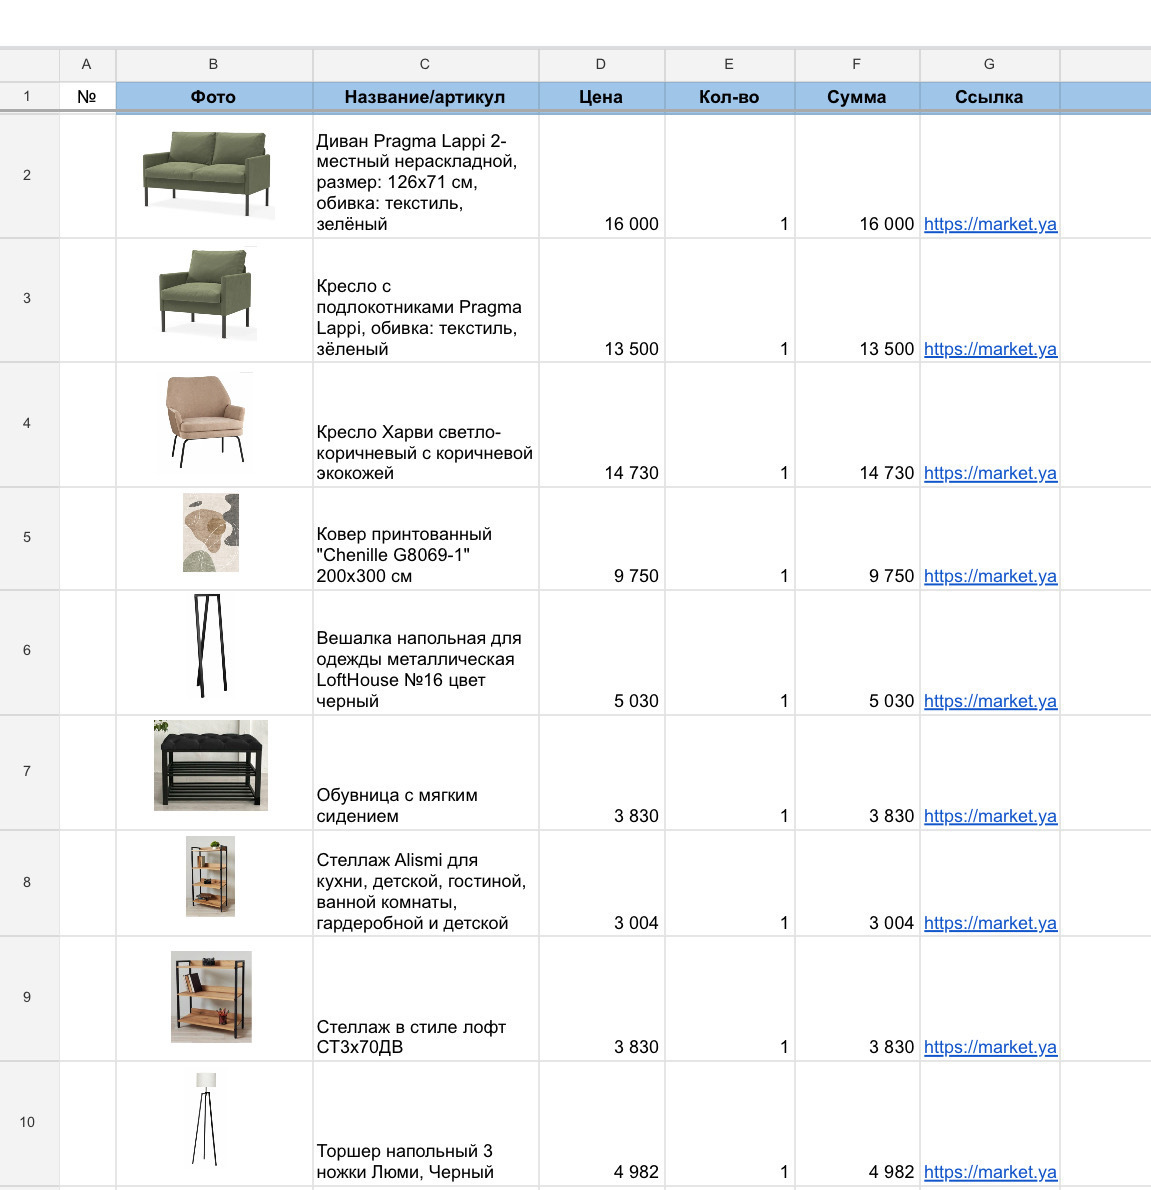
Task: Select the Кресло с подлокотниками Pragma Lappi cell
Action: (x=426, y=300)
